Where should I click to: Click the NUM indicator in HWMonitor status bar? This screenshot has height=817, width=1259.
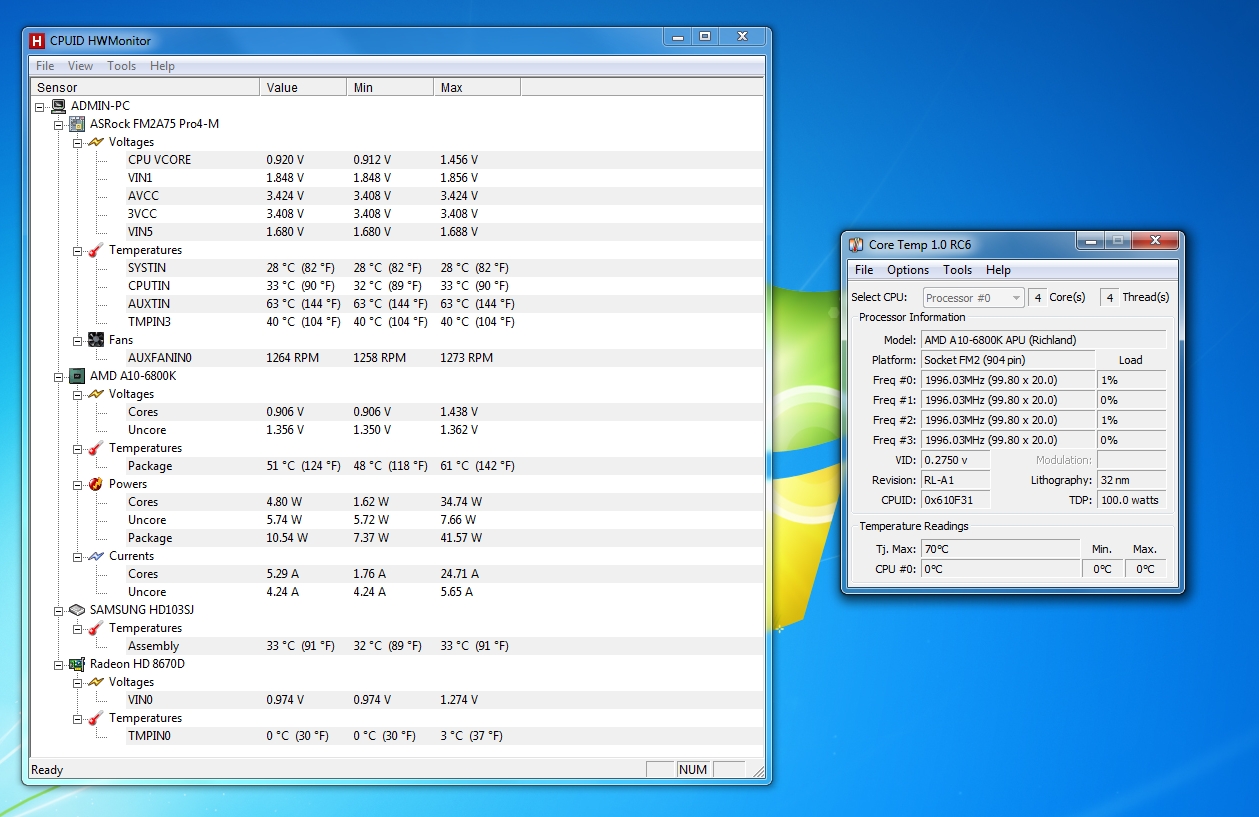(693, 770)
